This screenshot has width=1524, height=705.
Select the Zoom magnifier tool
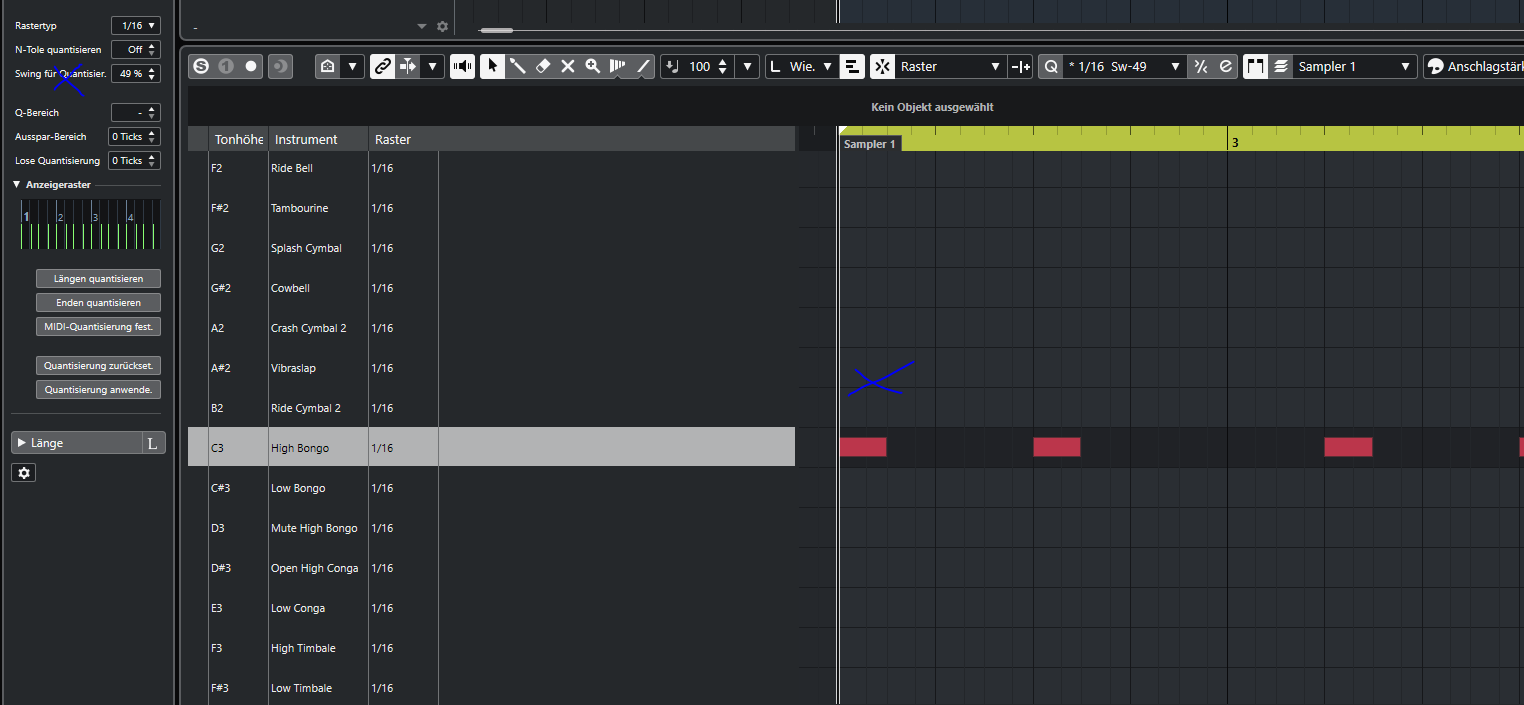(593, 66)
